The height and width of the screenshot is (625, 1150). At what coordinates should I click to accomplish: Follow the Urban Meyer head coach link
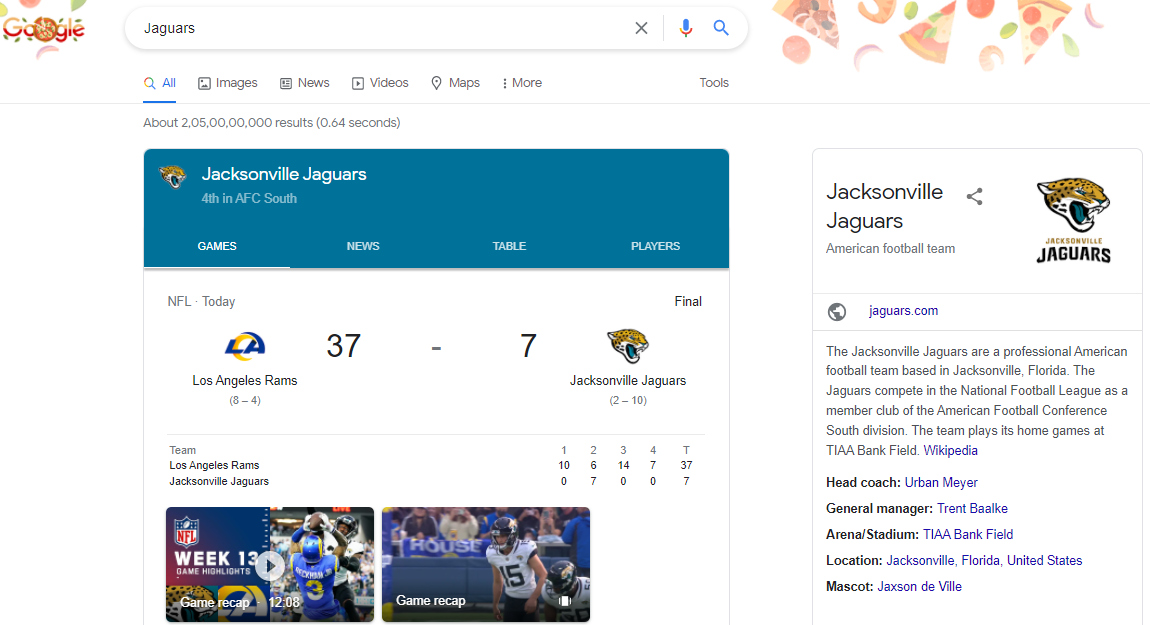click(x=941, y=483)
